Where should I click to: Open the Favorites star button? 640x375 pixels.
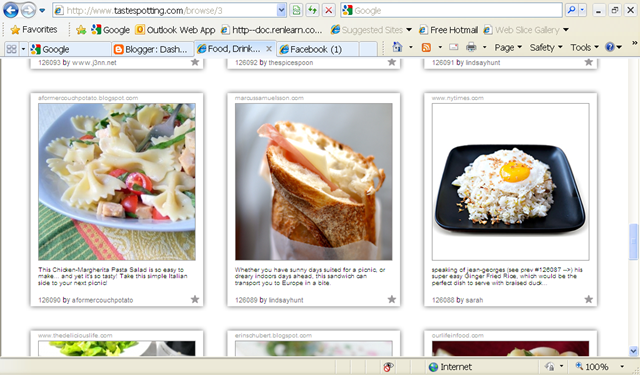33,30
